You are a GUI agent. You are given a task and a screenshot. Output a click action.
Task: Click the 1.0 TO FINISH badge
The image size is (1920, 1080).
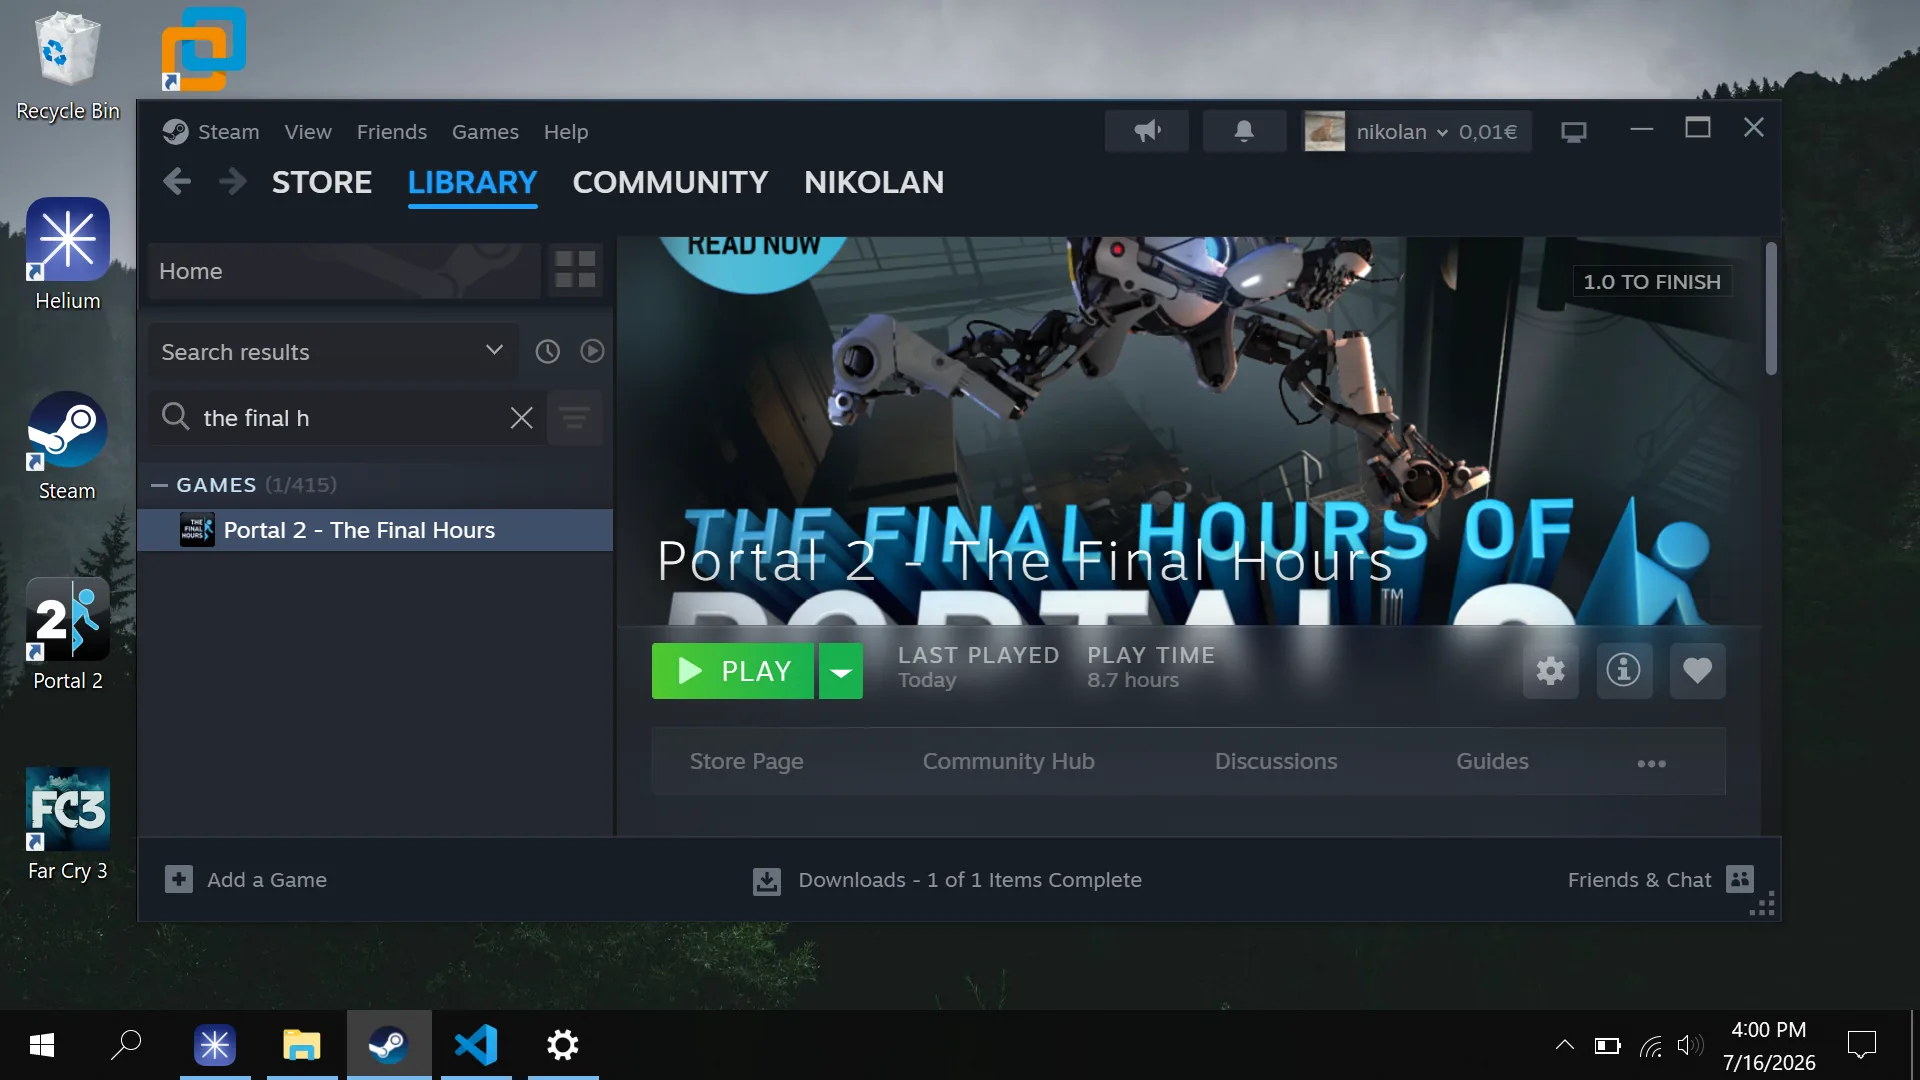[x=1652, y=282]
